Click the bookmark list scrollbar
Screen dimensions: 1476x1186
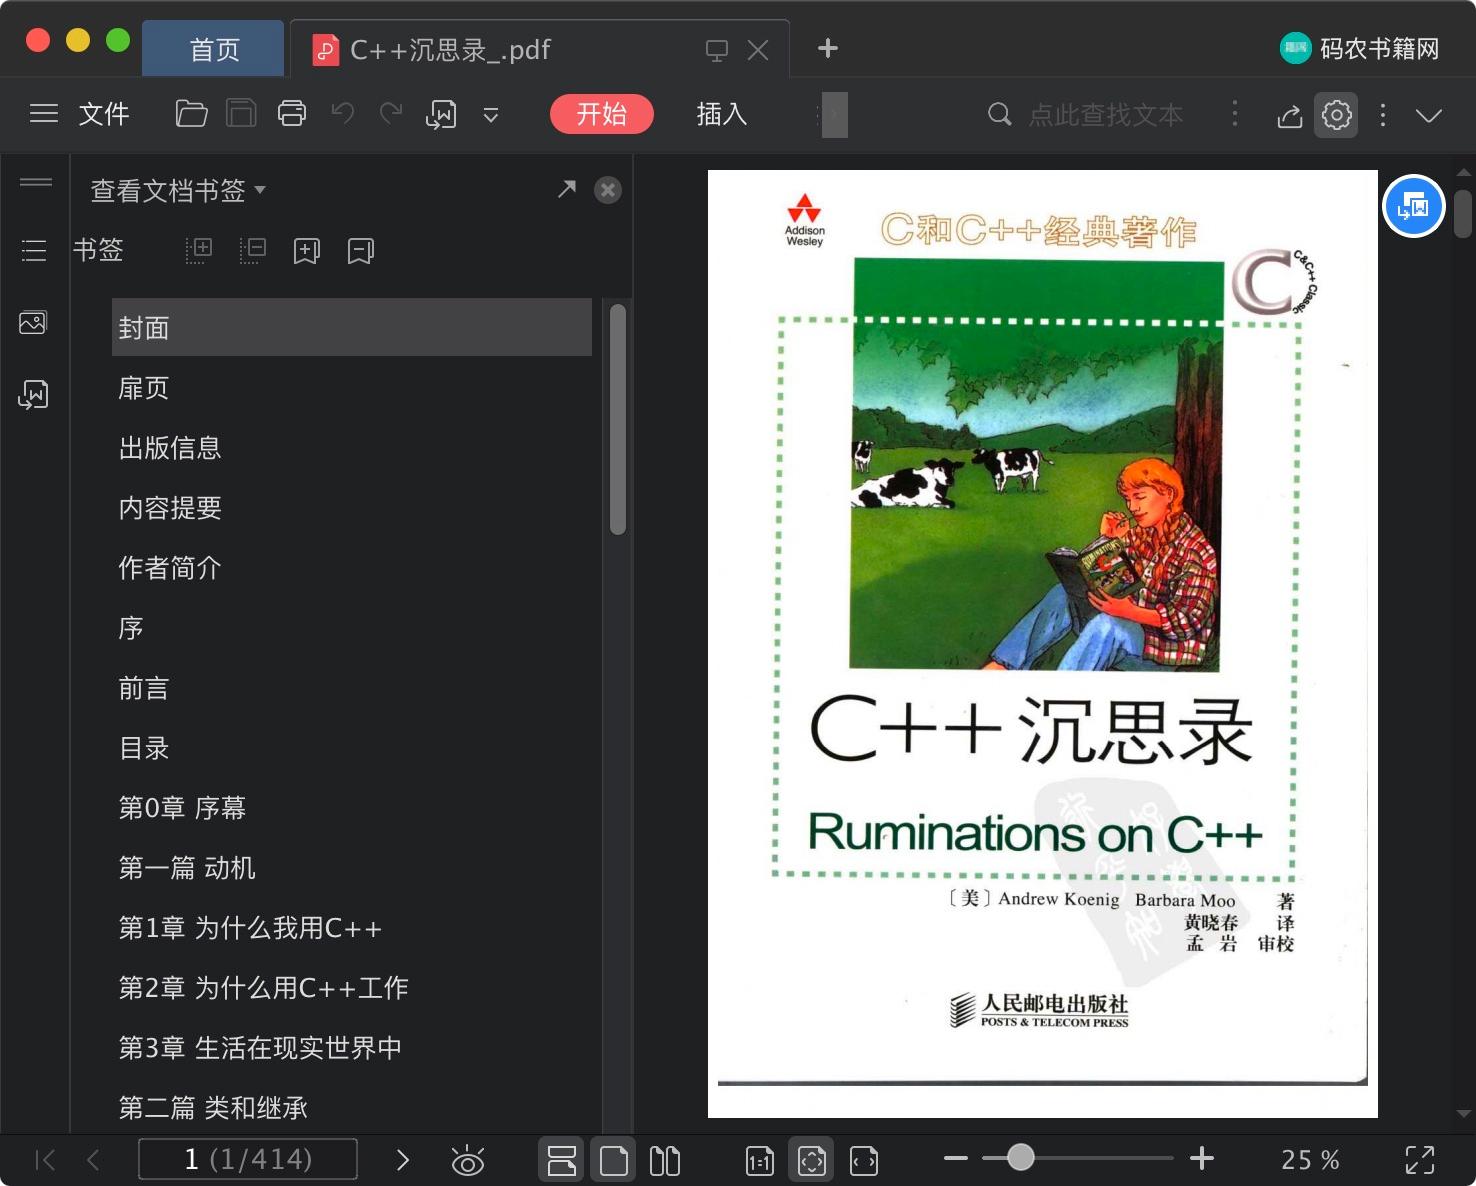tap(618, 419)
